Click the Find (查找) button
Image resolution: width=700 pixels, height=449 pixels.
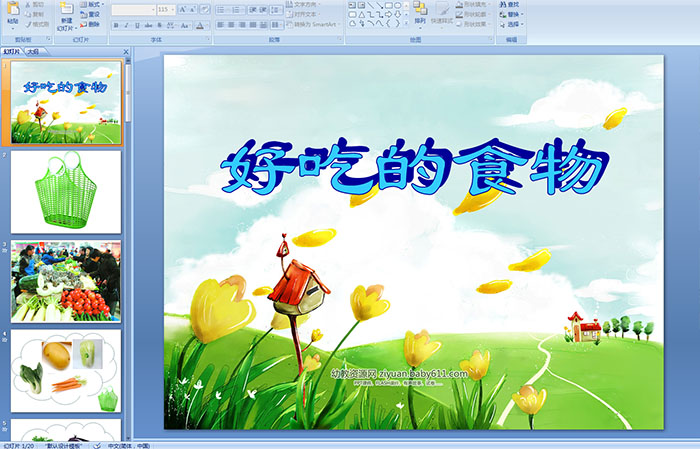click(x=509, y=4)
